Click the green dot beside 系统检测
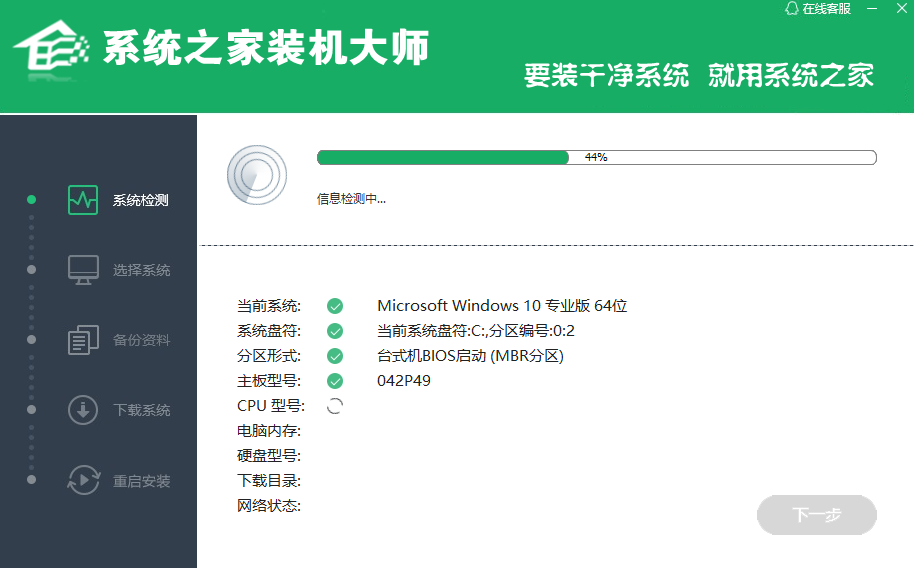Image resolution: width=914 pixels, height=568 pixels. [31, 199]
